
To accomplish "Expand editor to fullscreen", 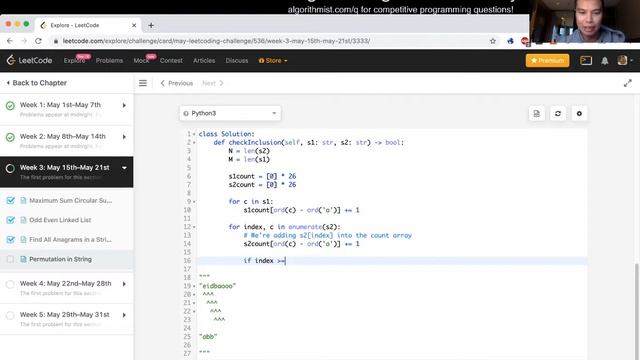I will [x=627, y=83].
